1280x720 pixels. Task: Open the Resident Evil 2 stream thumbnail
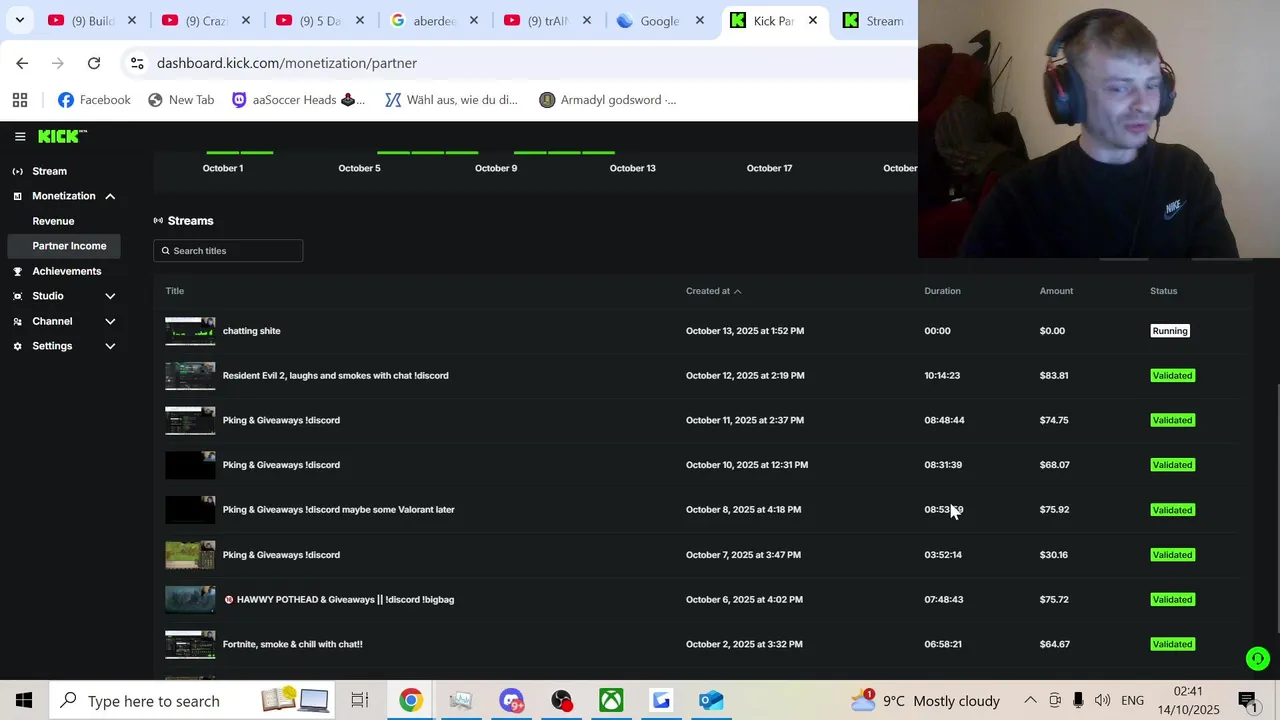coord(190,376)
